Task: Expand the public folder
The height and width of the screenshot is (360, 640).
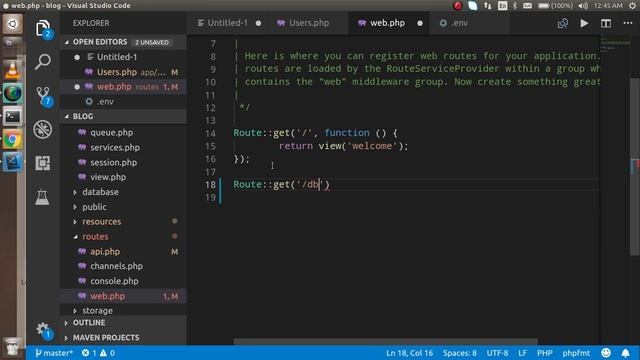Action: [x=94, y=207]
